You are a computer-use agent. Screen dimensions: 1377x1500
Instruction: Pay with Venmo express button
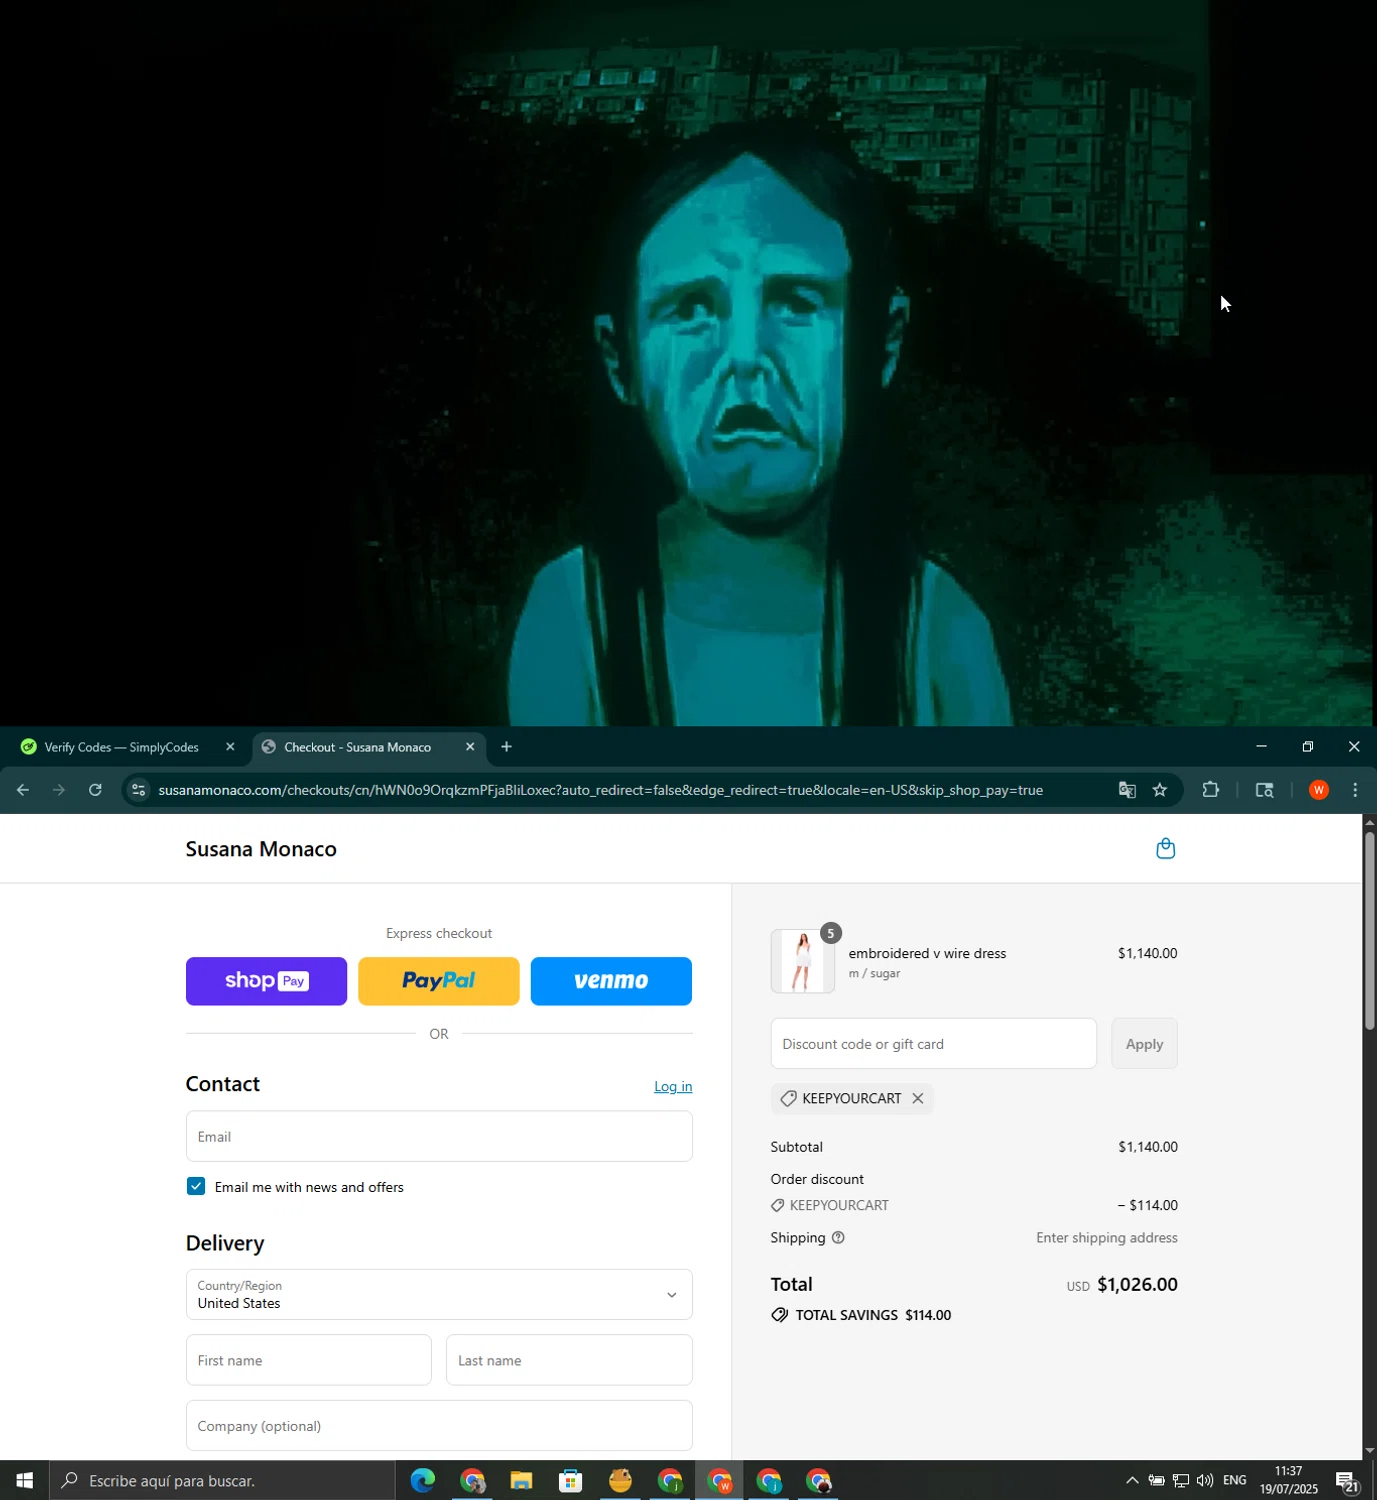[x=611, y=981]
